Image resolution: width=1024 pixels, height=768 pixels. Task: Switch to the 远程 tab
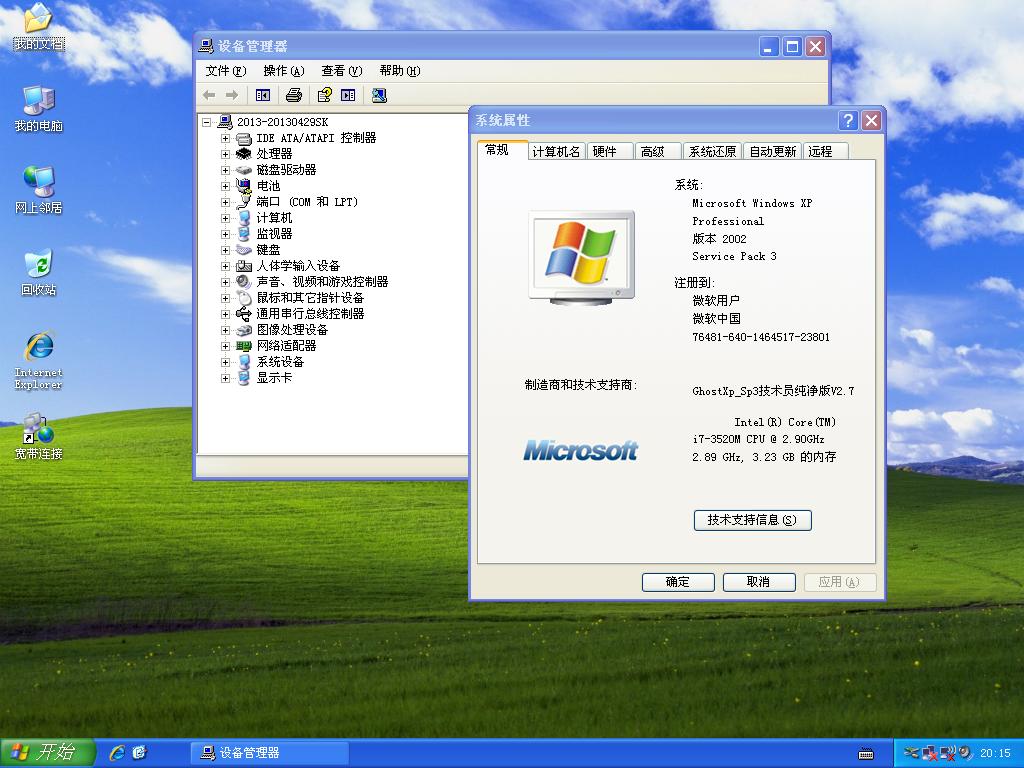click(826, 152)
